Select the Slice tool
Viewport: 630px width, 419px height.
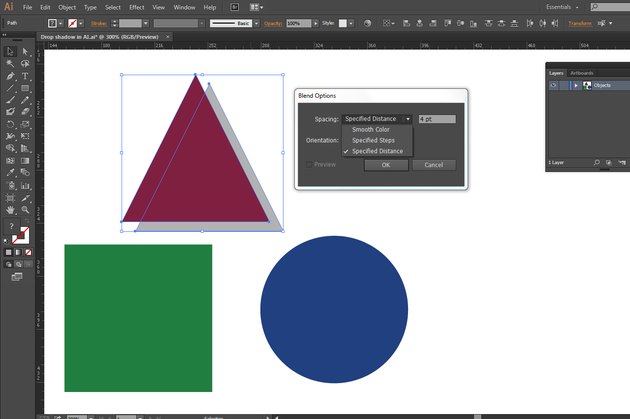click(x=25, y=198)
